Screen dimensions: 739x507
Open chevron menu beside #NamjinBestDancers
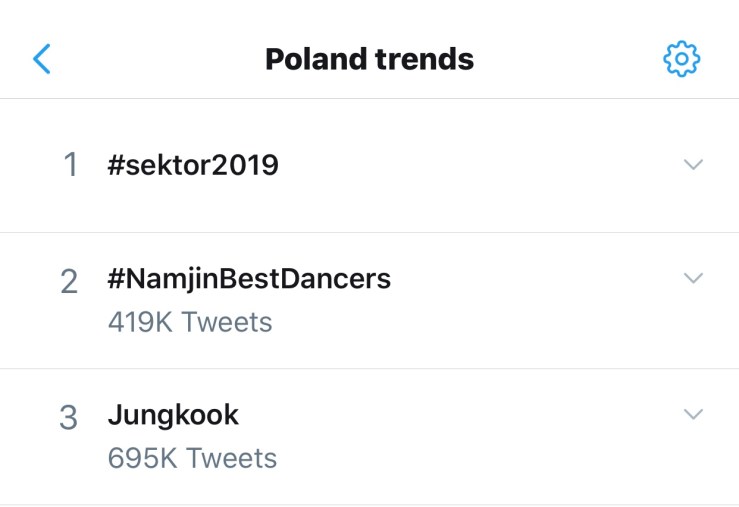[693, 278]
